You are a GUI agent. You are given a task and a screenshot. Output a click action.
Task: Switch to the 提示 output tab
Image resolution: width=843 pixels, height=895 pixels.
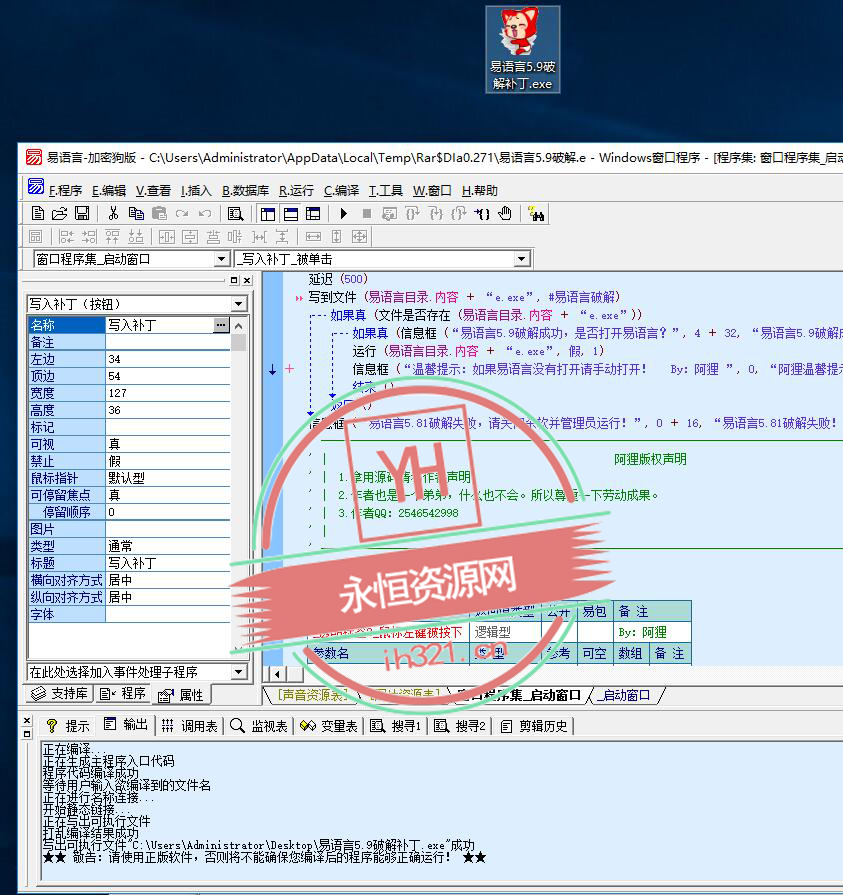68,725
